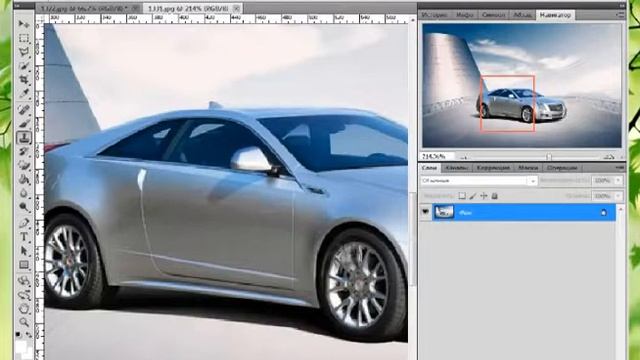Select the Path Selection arrow tool
Image resolution: width=640 pixels, height=360 pixels.
tap(24, 251)
